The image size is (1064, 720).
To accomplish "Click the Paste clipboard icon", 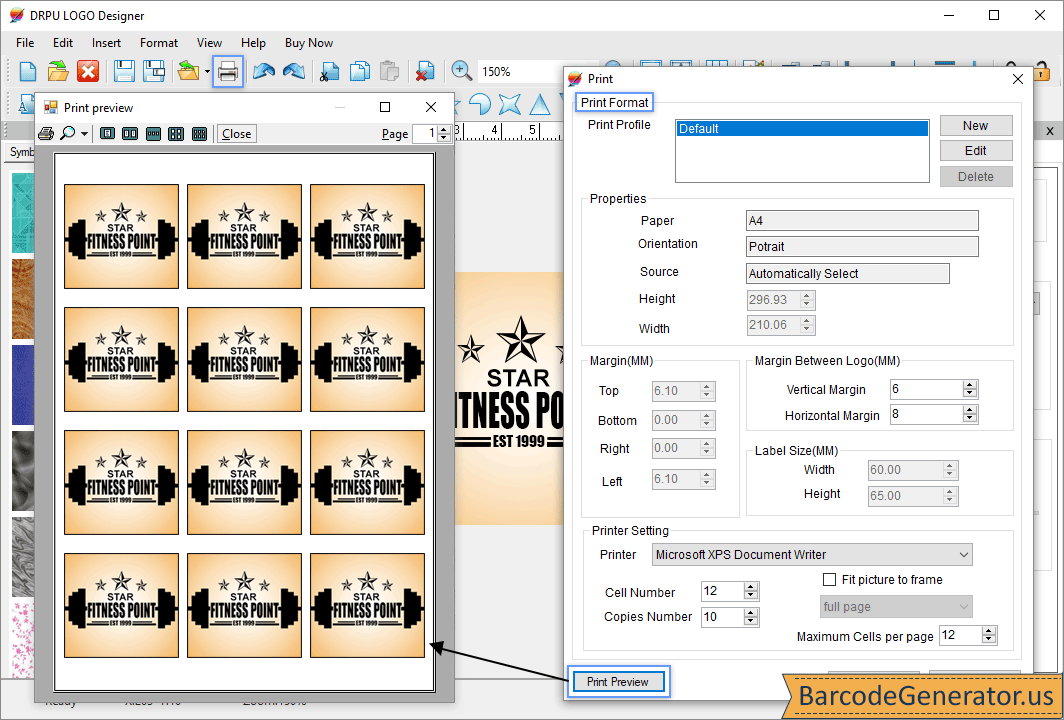I will [390, 71].
